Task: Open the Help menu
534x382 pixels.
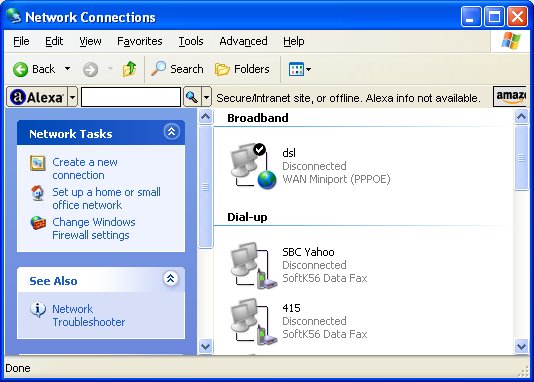Action: coord(294,41)
